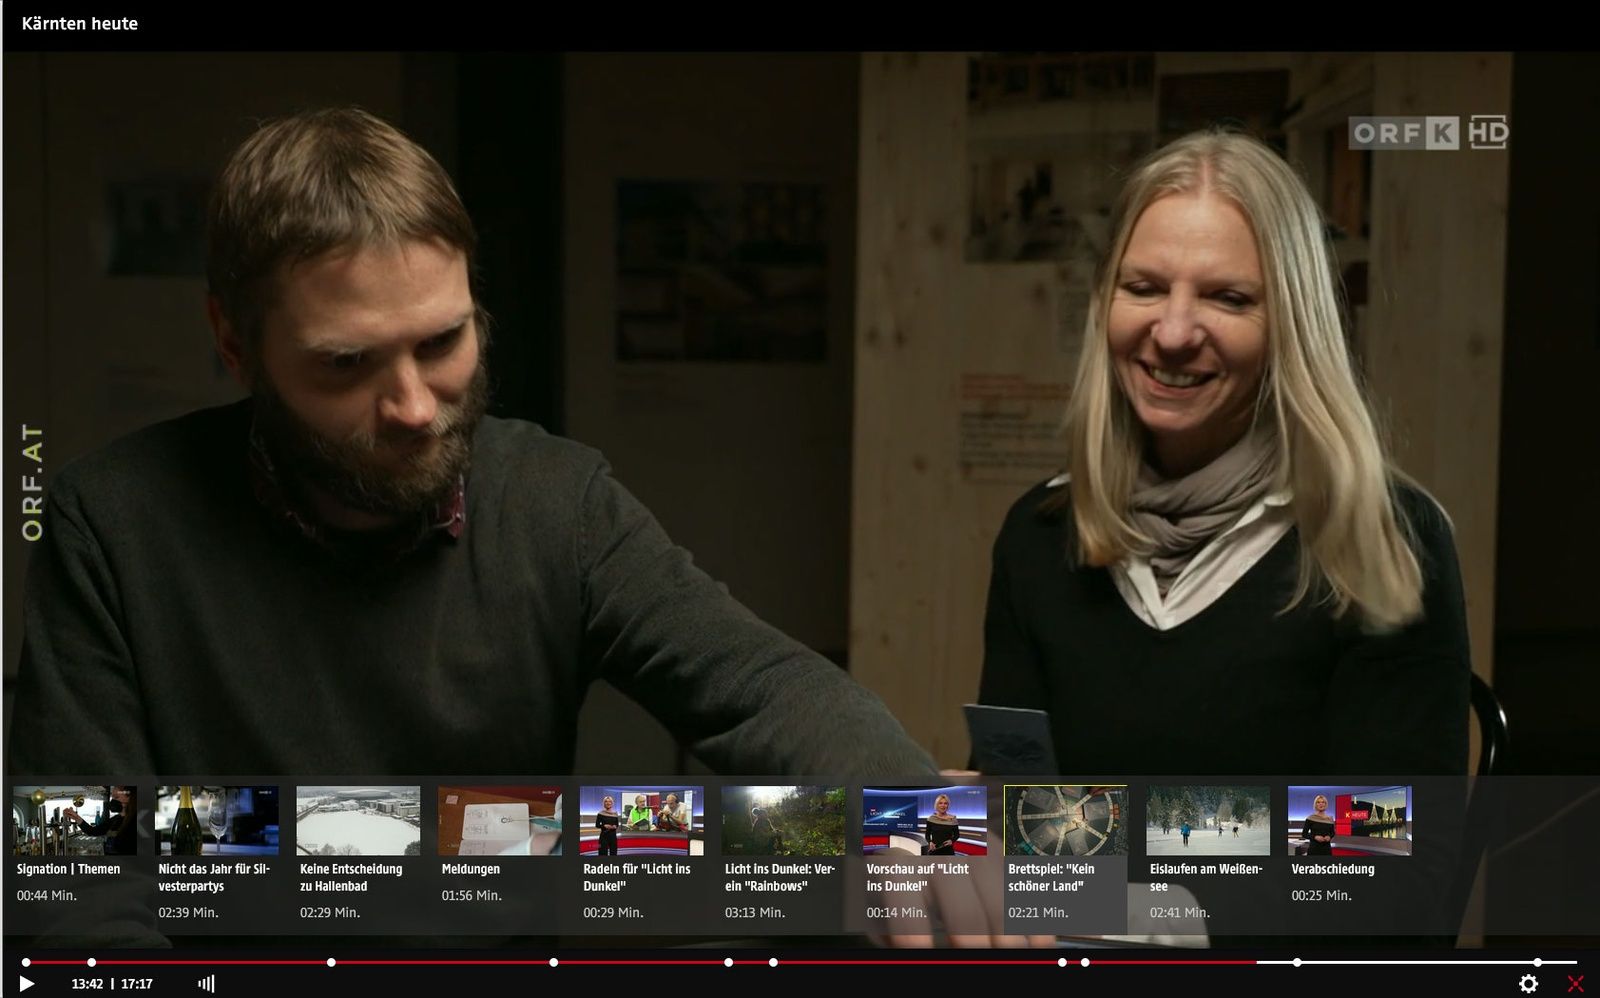Play the 'Radeln für Licht ins Dunkel' segment
Screen dimensions: 1600x998
point(641,820)
